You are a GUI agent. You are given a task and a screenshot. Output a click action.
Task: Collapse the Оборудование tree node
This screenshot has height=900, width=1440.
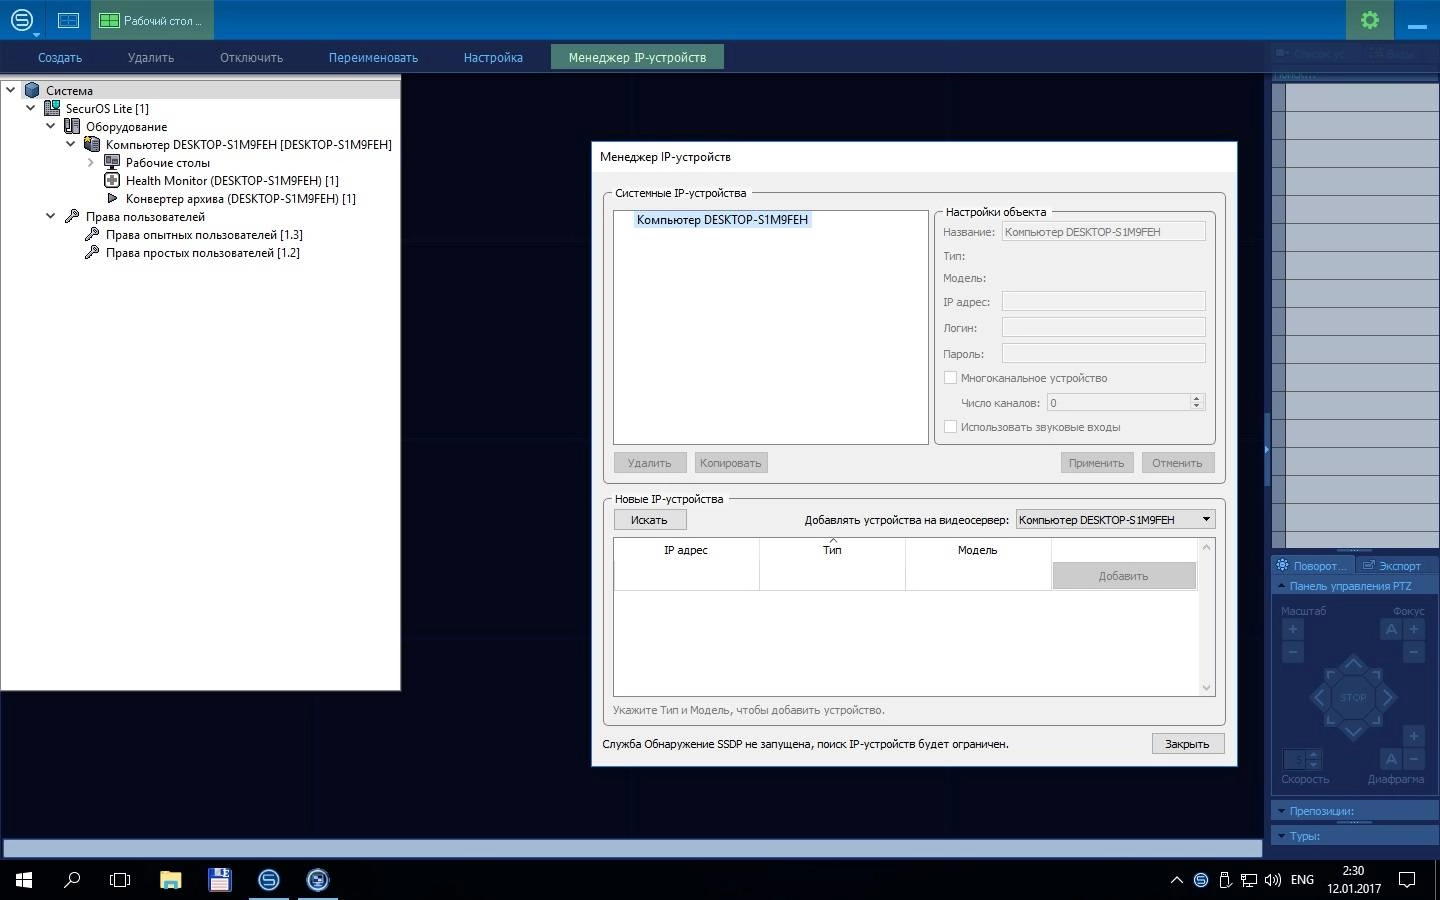pos(50,126)
